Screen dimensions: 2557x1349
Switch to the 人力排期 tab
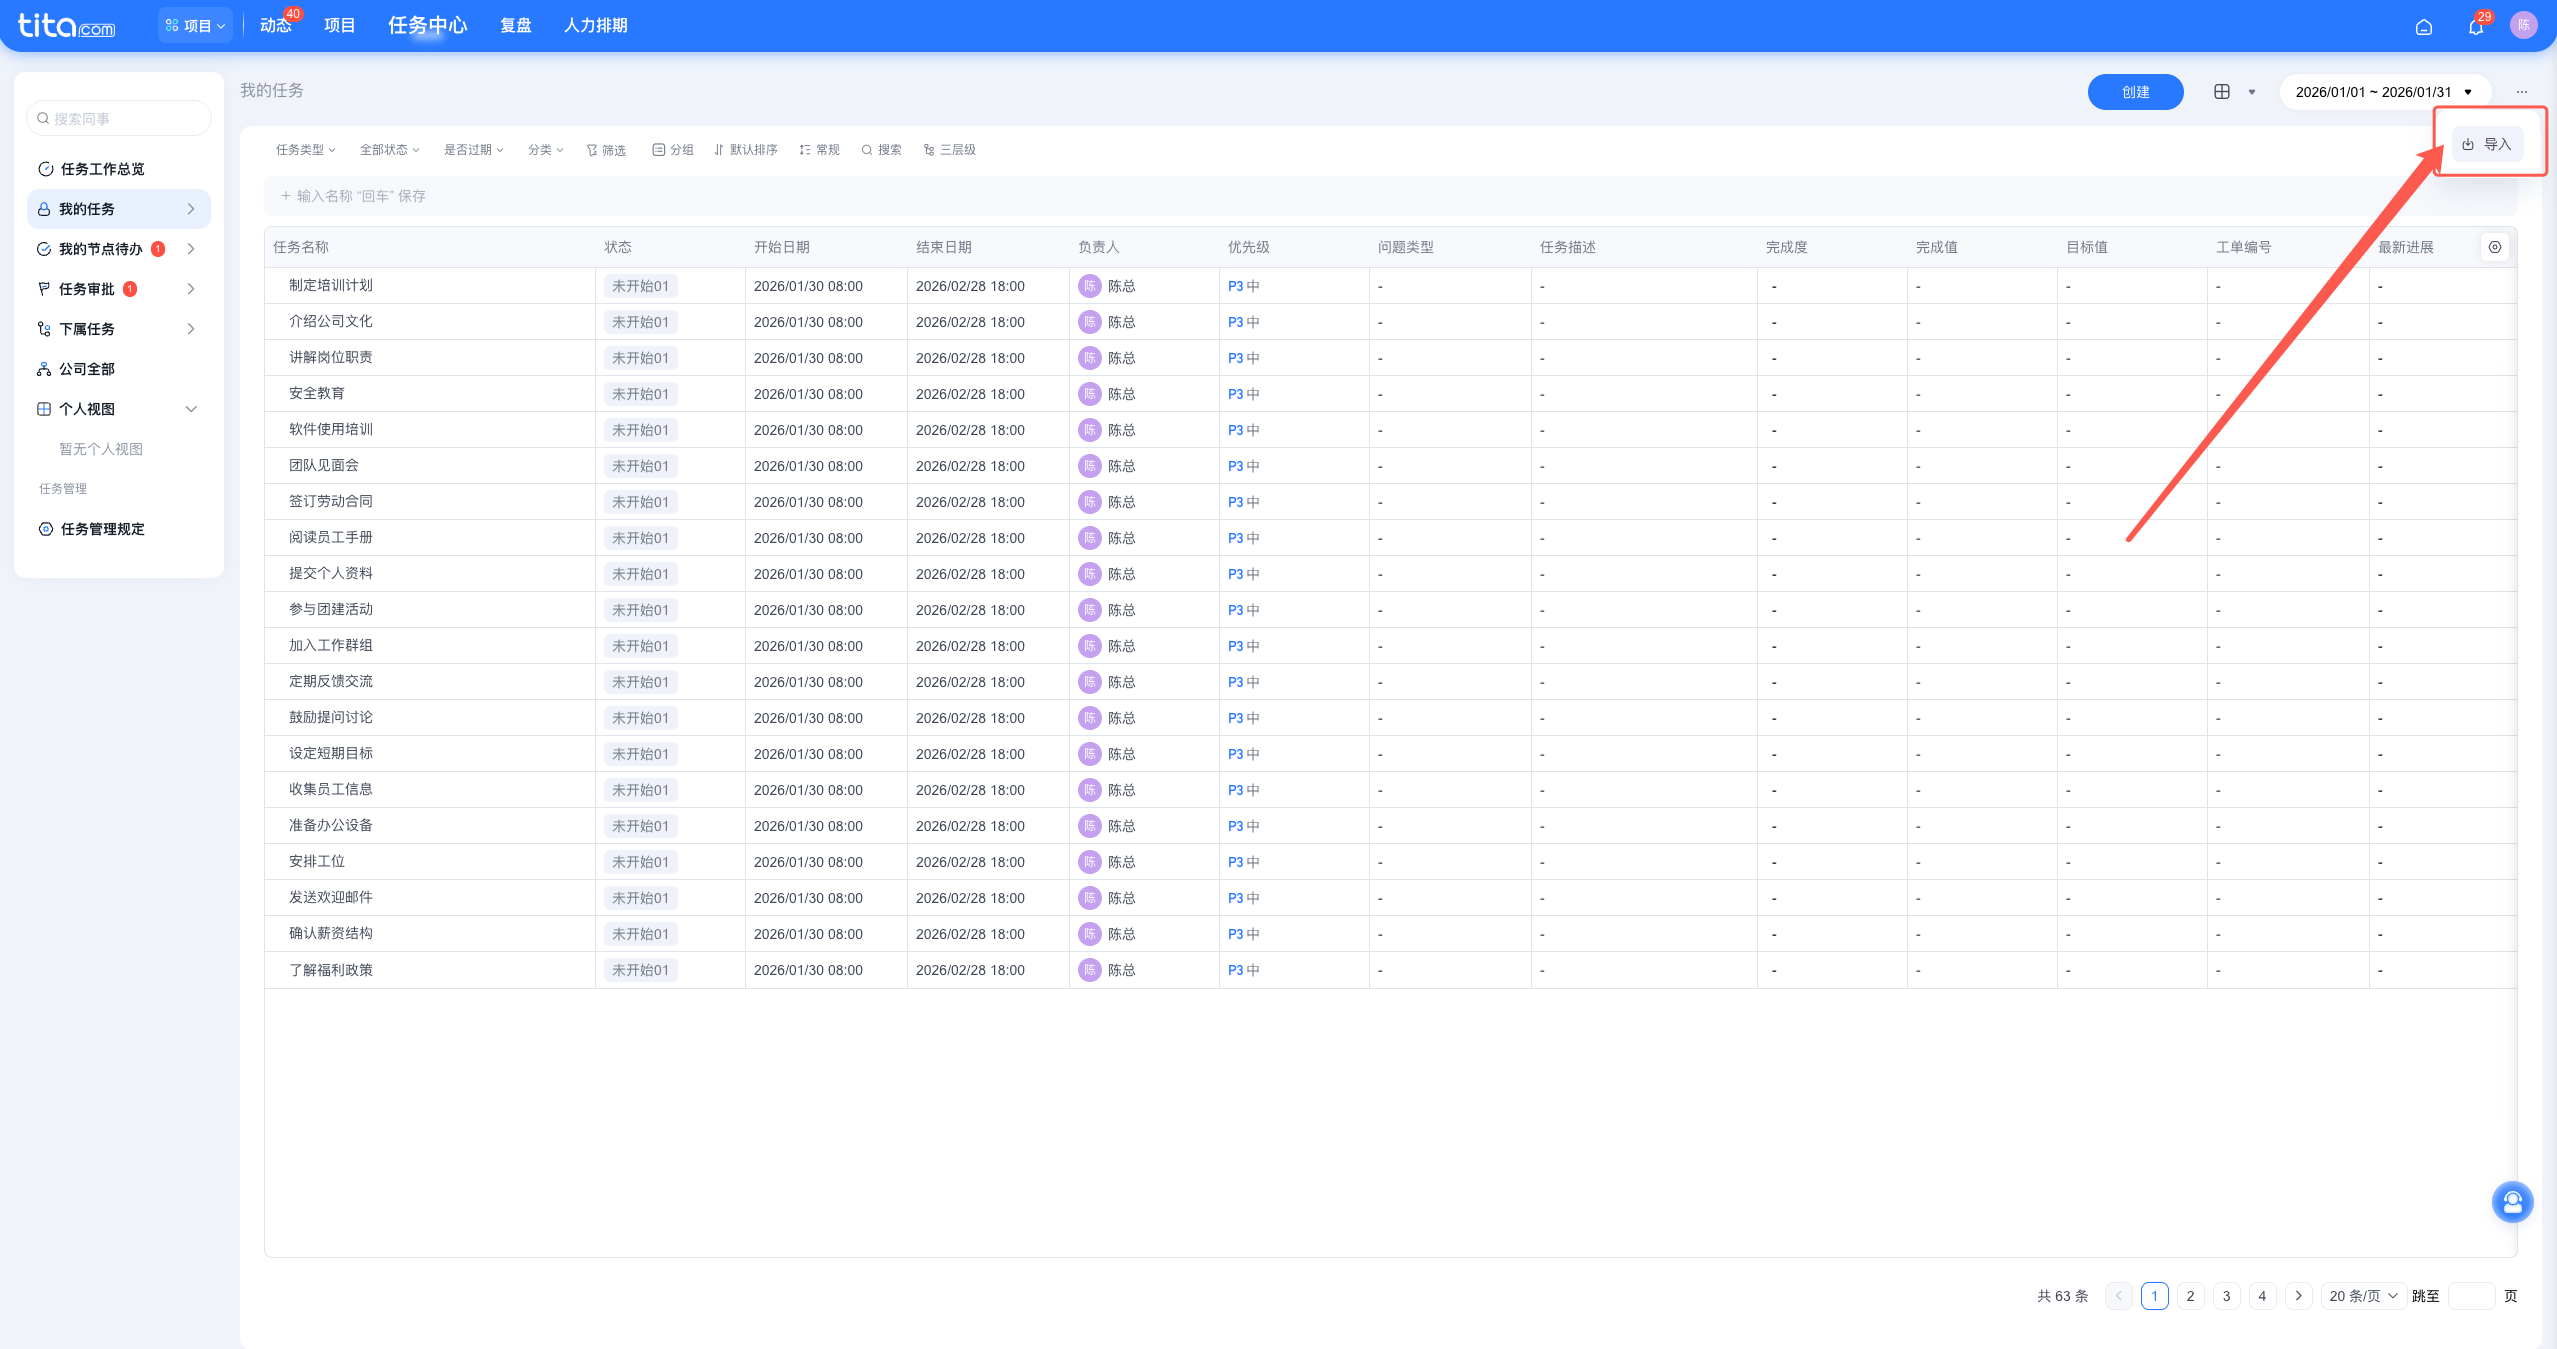pyautogui.click(x=596, y=26)
